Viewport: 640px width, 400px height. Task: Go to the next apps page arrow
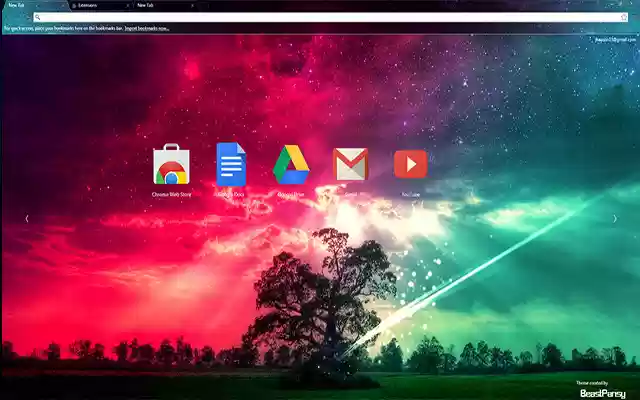(615, 219)
